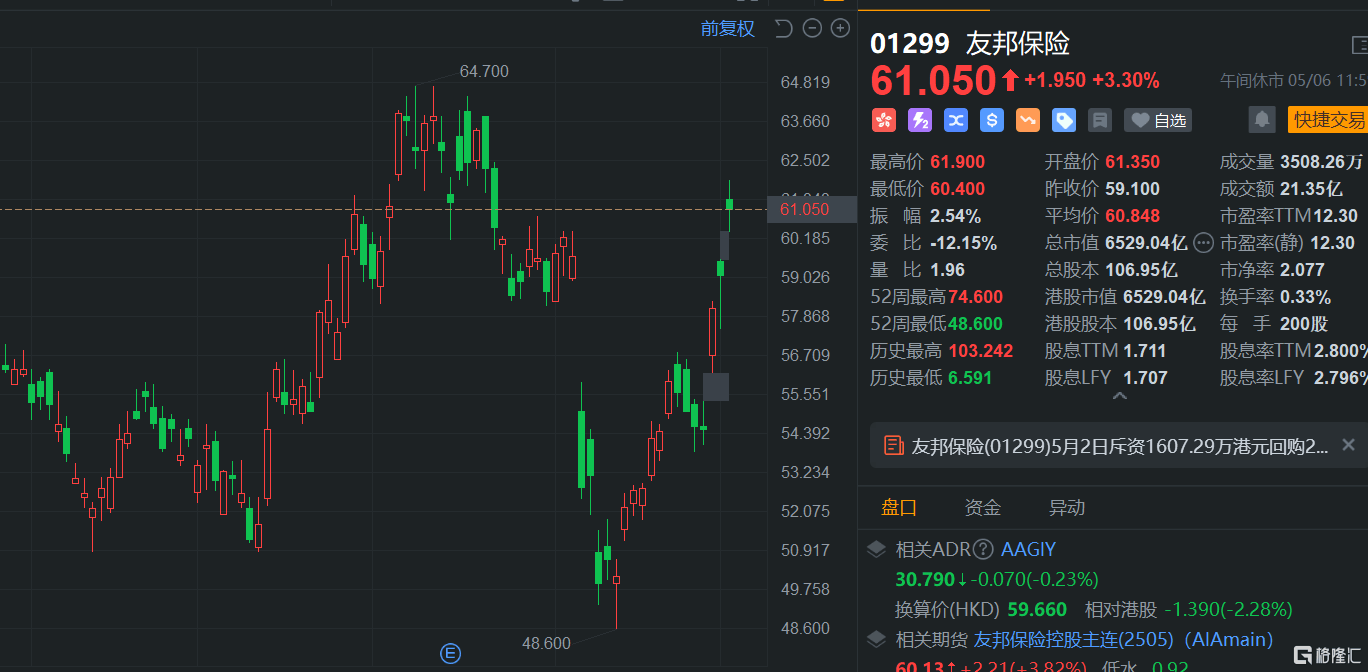Viewport: 1368px width, 672px height.
Task: Click the 市净率 value 2.077
Action: 1302,270
